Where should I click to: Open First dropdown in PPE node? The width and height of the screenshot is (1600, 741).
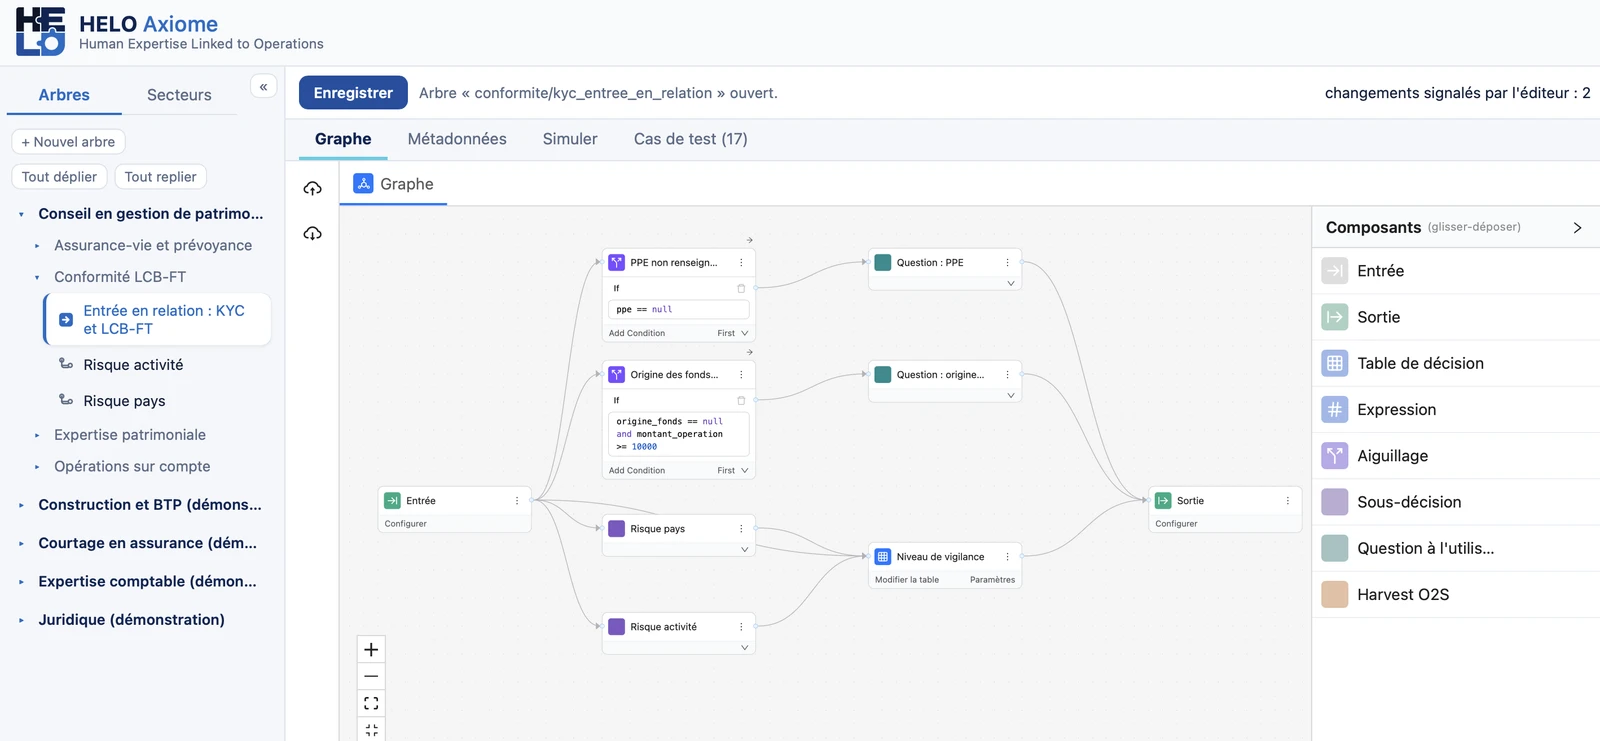point(733,333)
